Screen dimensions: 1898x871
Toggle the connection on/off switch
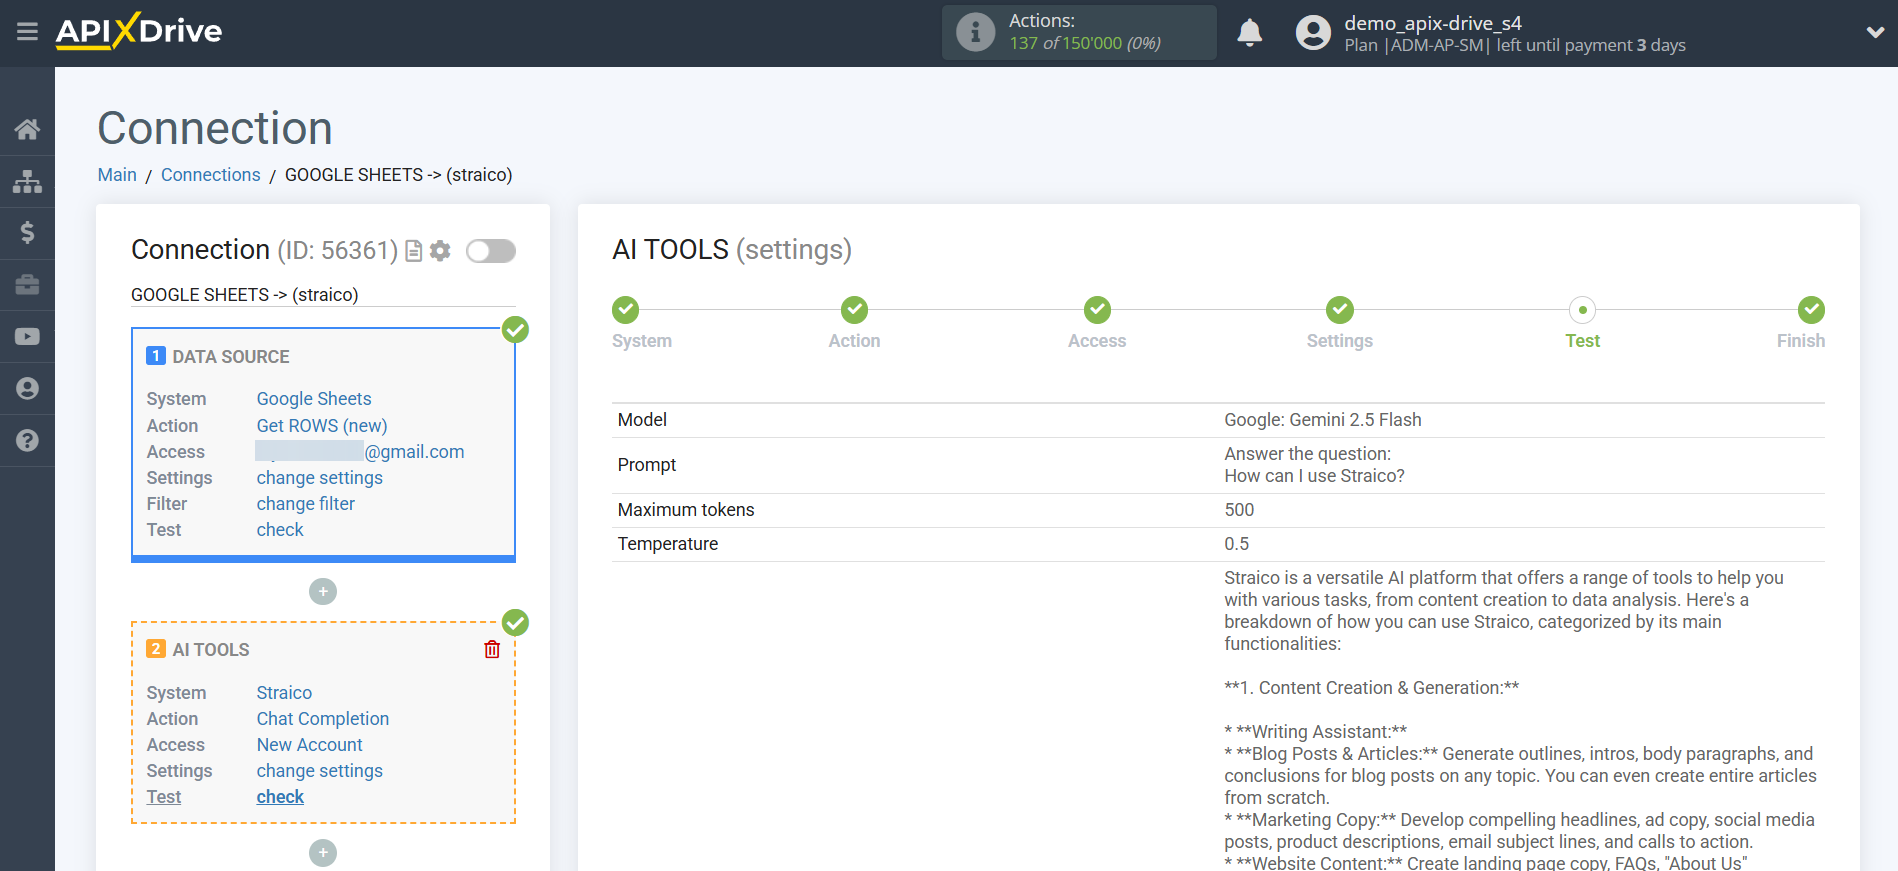490,251
